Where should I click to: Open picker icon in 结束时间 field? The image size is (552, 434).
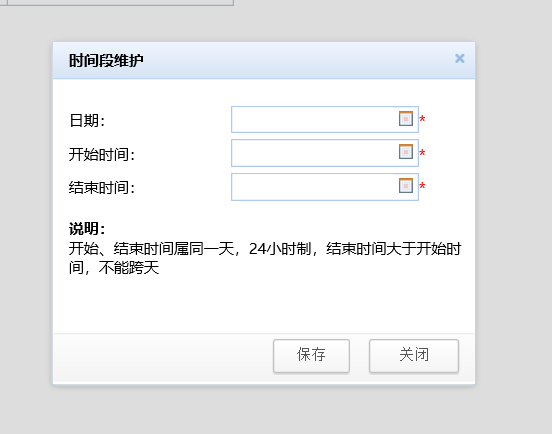(406, 185)
